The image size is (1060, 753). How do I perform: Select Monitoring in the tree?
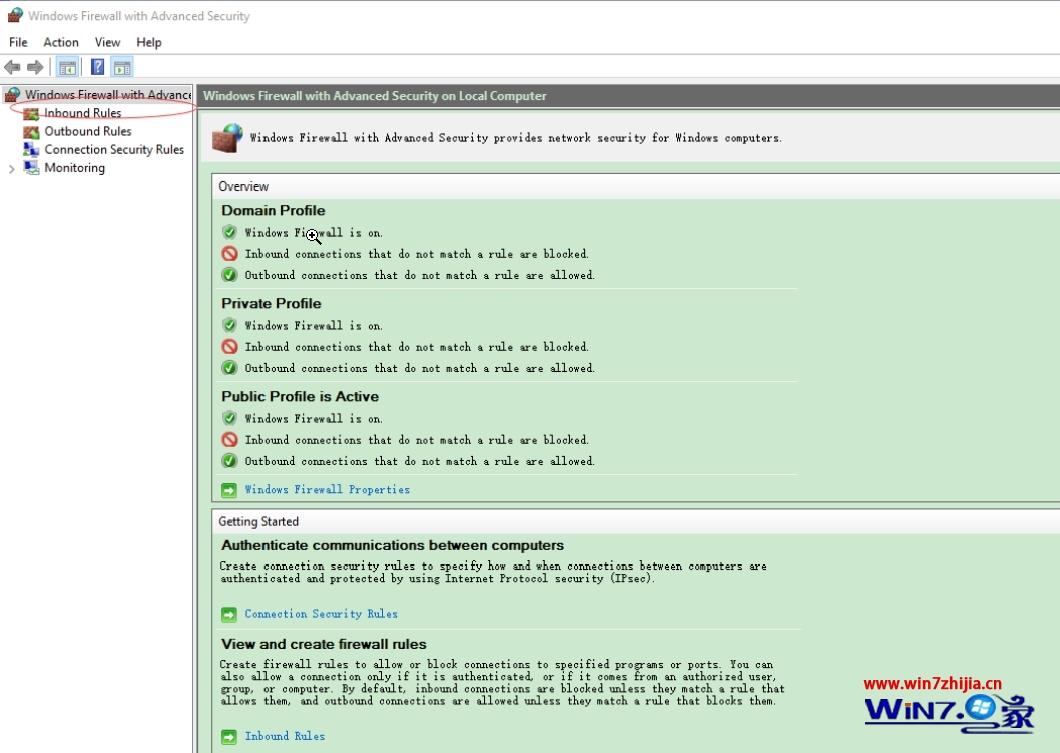(x=74, y=168)
